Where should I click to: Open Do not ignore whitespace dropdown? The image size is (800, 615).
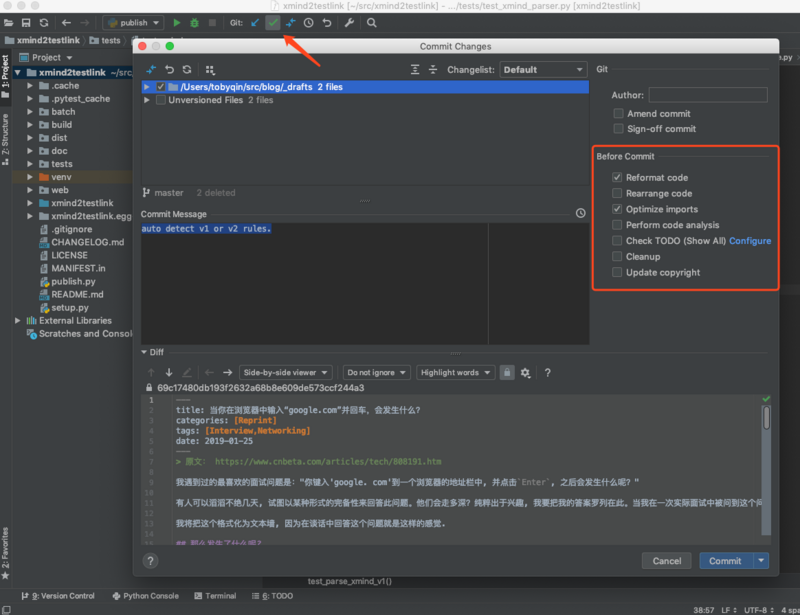pos(377,373)
